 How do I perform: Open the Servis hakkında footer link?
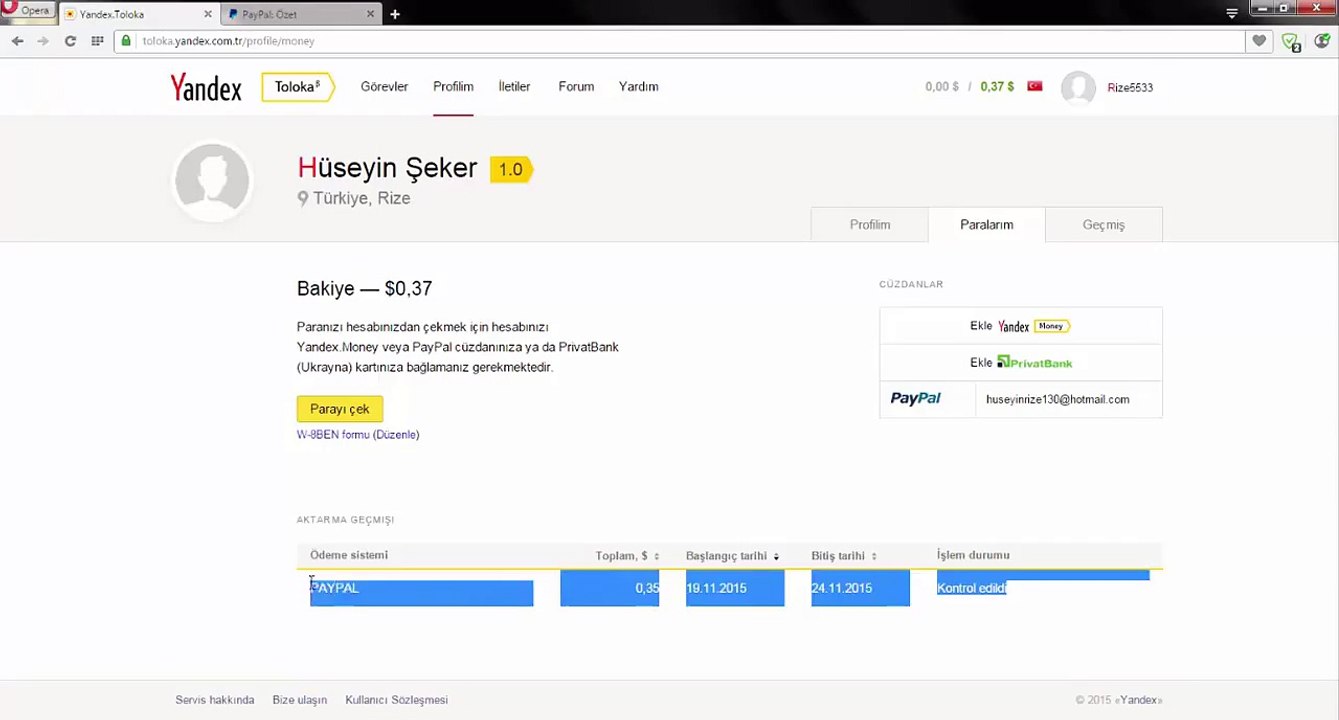click(215, 700)
